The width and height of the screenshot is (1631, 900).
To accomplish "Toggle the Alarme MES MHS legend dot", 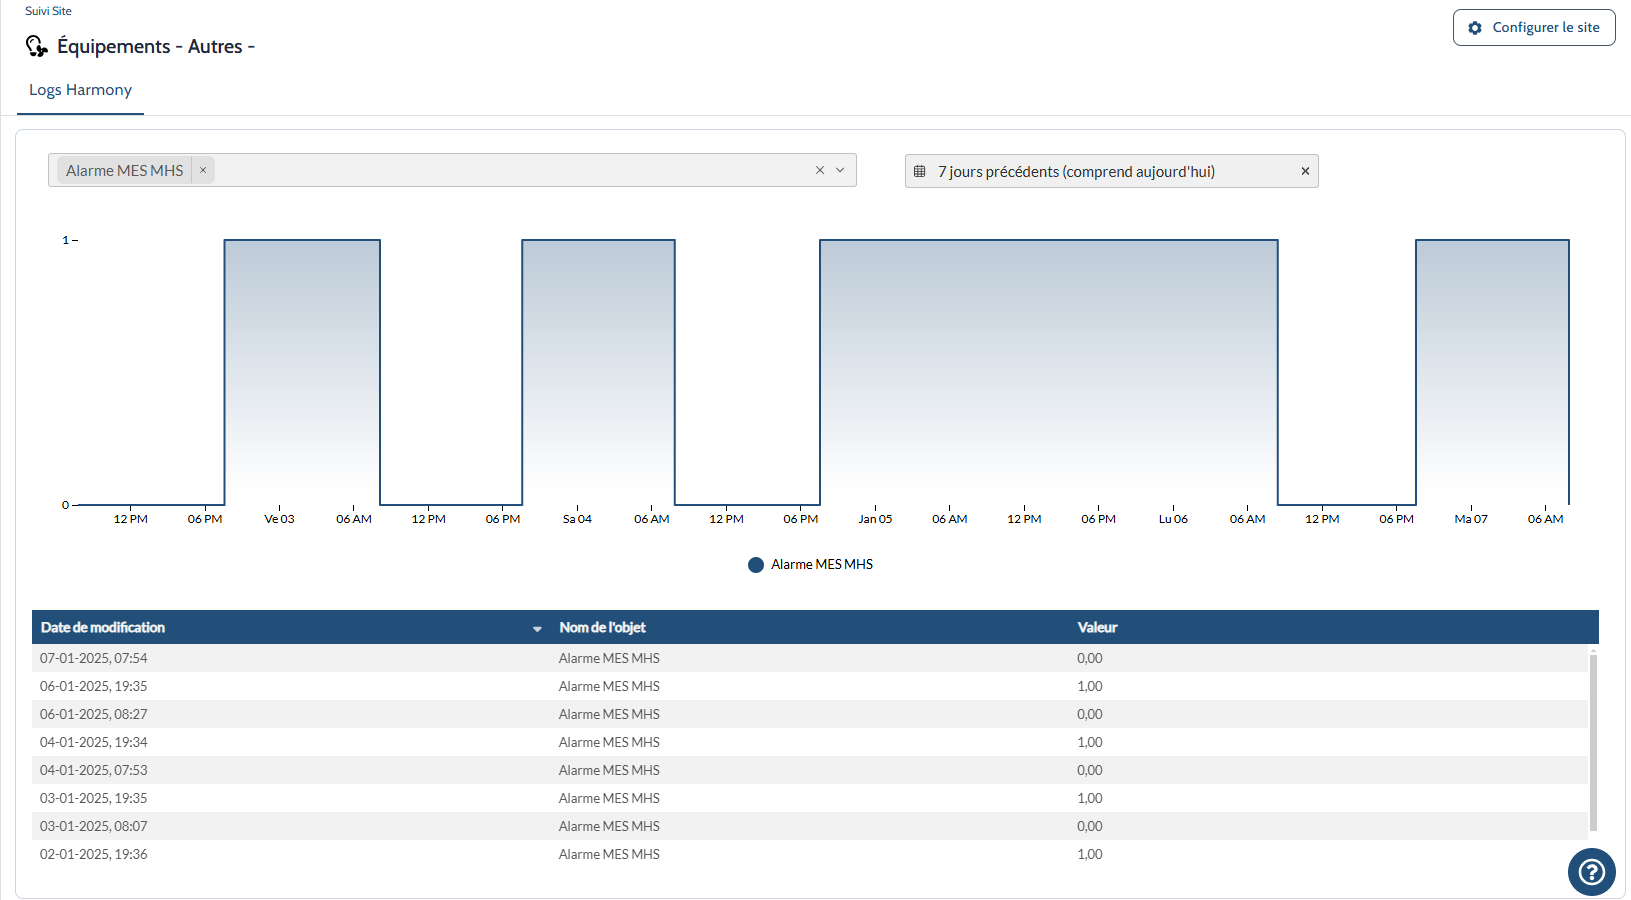I will point(756,565).
